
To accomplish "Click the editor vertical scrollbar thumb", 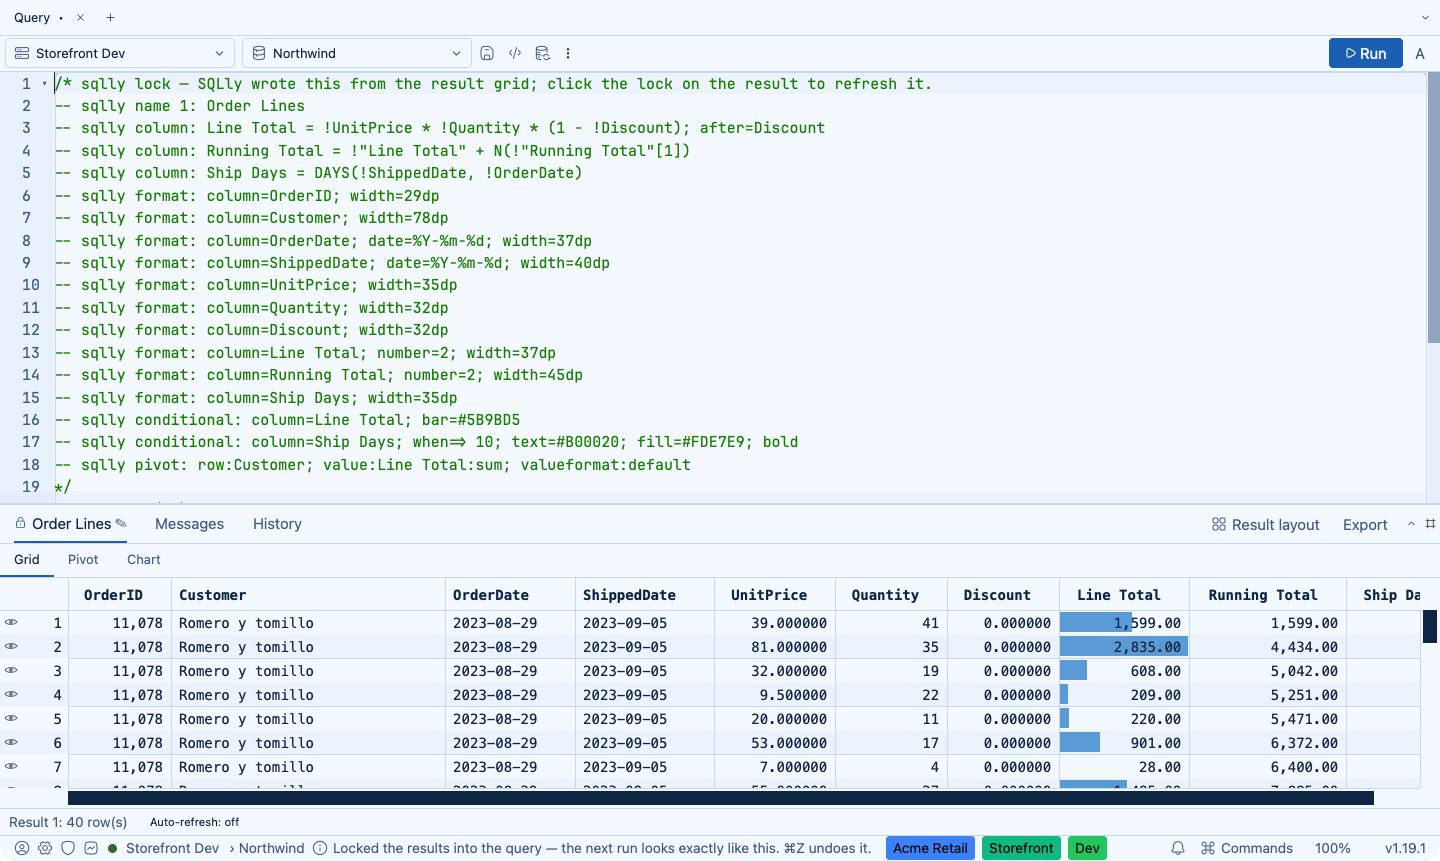I will click(1433, 208).
